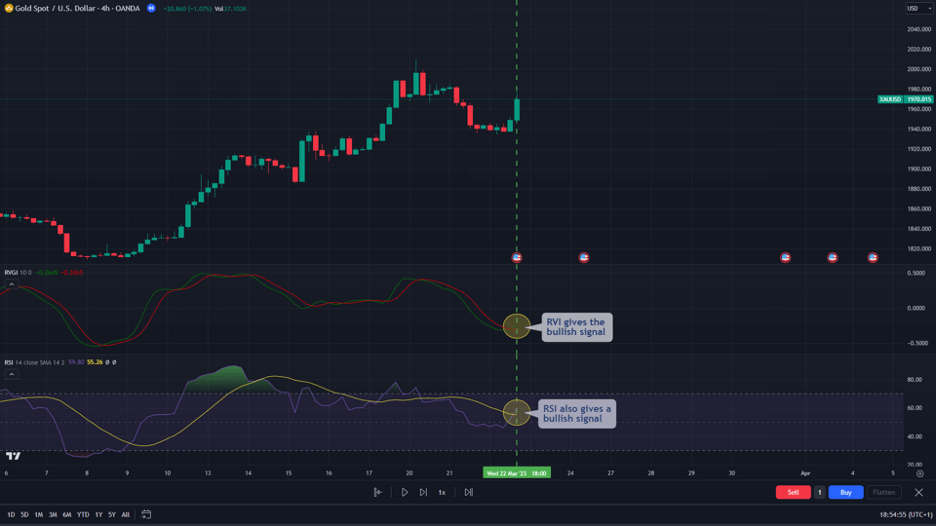Select the YTD time range
Viewport: 936px width, 526px height.
pos(83,515)
